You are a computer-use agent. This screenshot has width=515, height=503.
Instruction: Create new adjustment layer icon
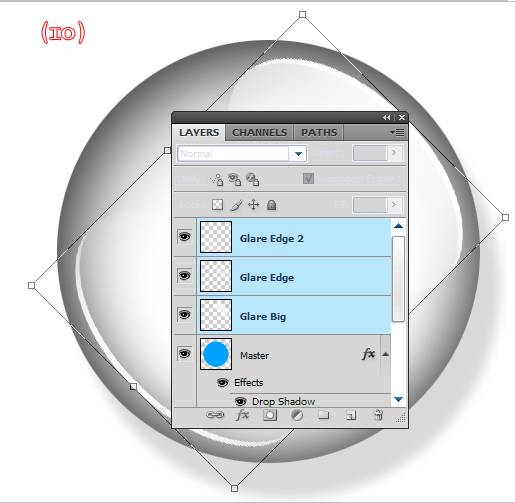pyautogui.click(x=297, y=415)
